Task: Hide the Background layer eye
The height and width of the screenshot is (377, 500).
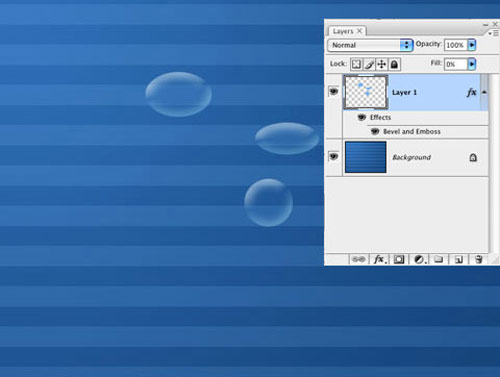Action: pyautogui.click(x=333, y=156)
